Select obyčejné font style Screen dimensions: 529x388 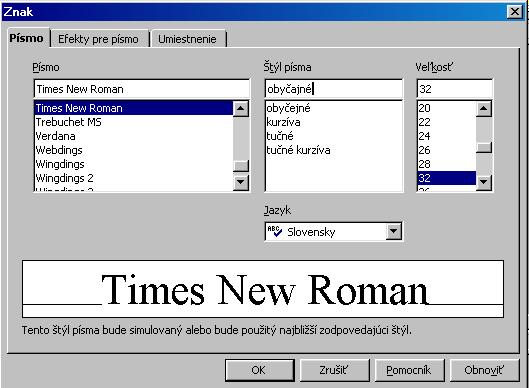click(x=334, y=108)
